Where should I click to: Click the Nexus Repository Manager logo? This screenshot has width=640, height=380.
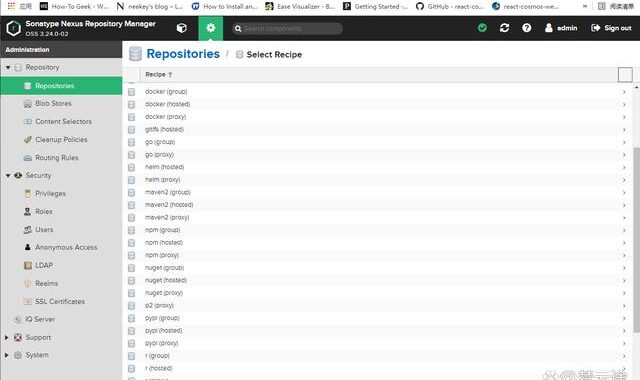tap(13, 28)
